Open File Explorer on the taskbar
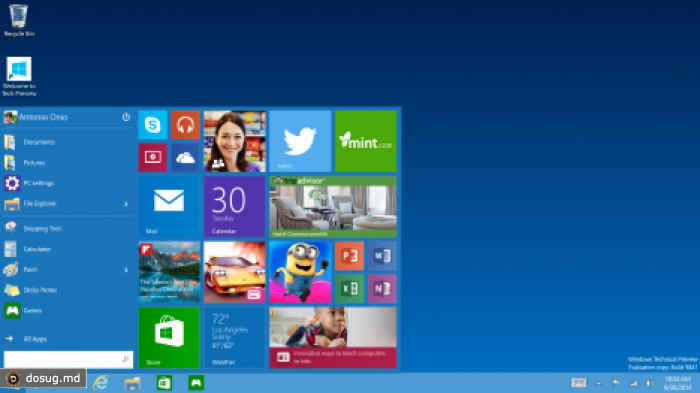This screenshot has width=700, height=393. pyautogui.click(x=133, y=383)
